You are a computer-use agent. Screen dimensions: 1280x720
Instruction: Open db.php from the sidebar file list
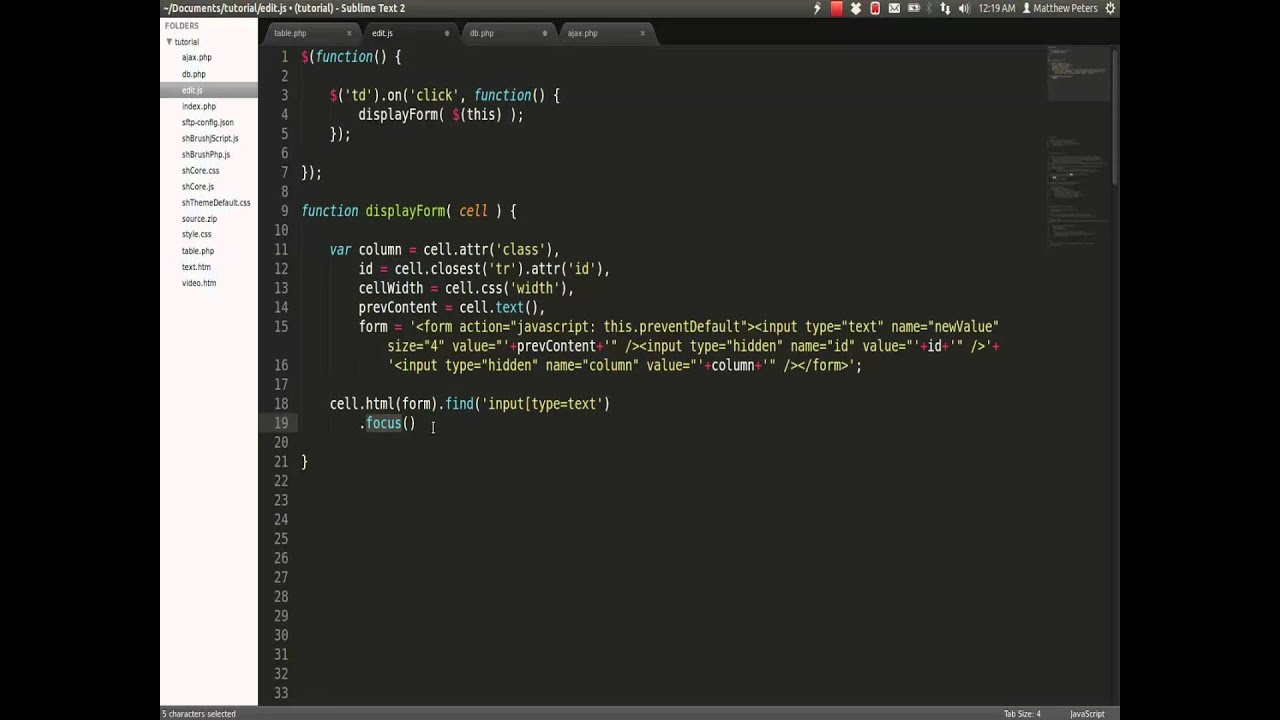click(x=193, y=74)
